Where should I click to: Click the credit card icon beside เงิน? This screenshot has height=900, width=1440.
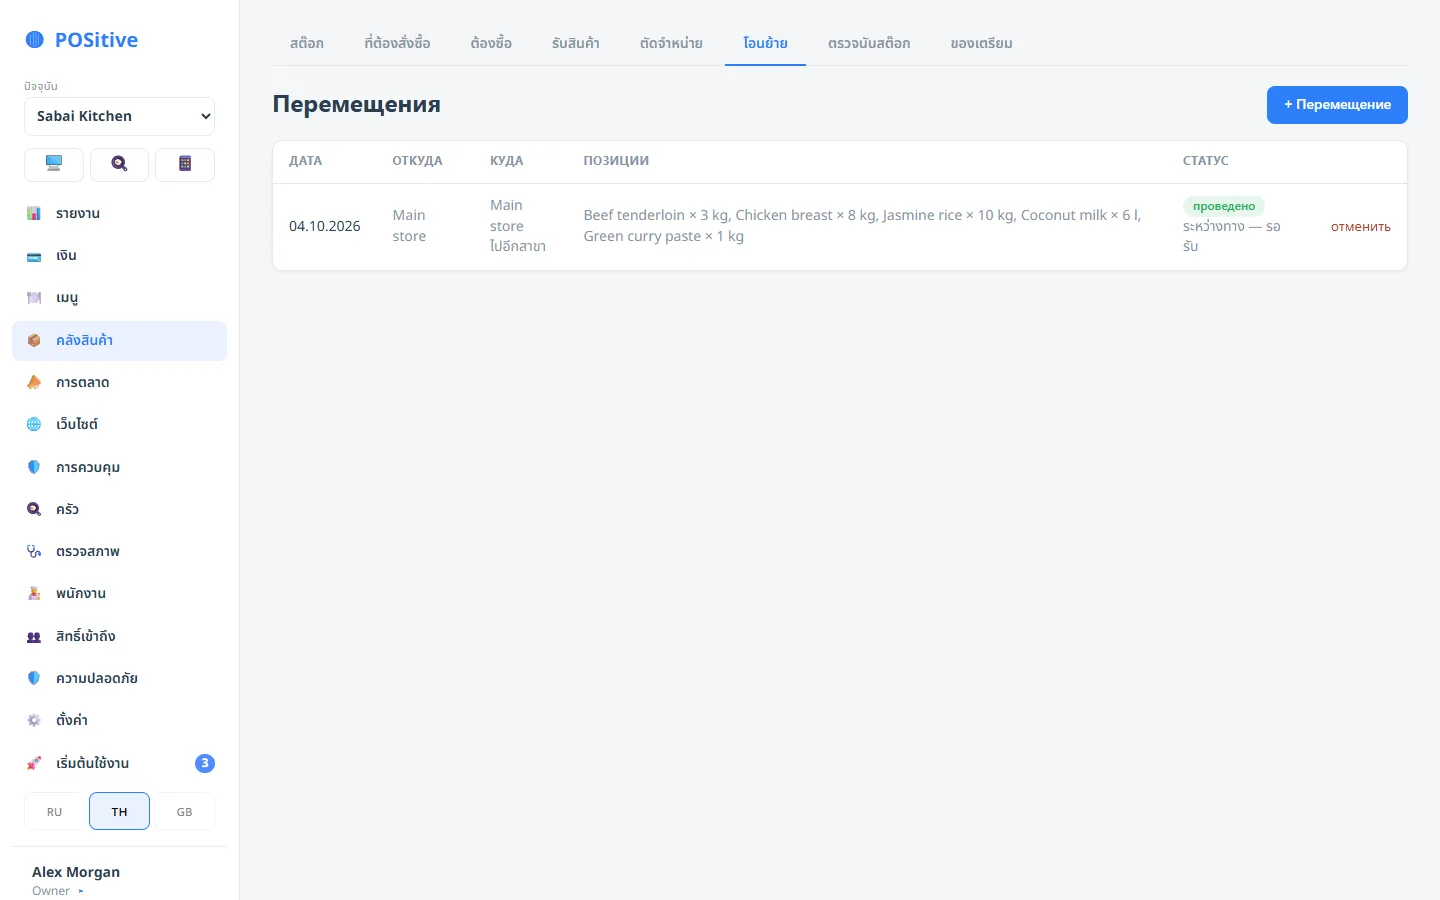[x=34, y=256]
